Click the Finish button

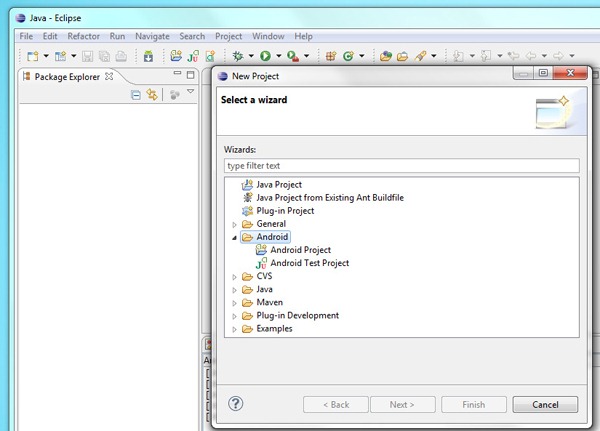tap(474, 405)
